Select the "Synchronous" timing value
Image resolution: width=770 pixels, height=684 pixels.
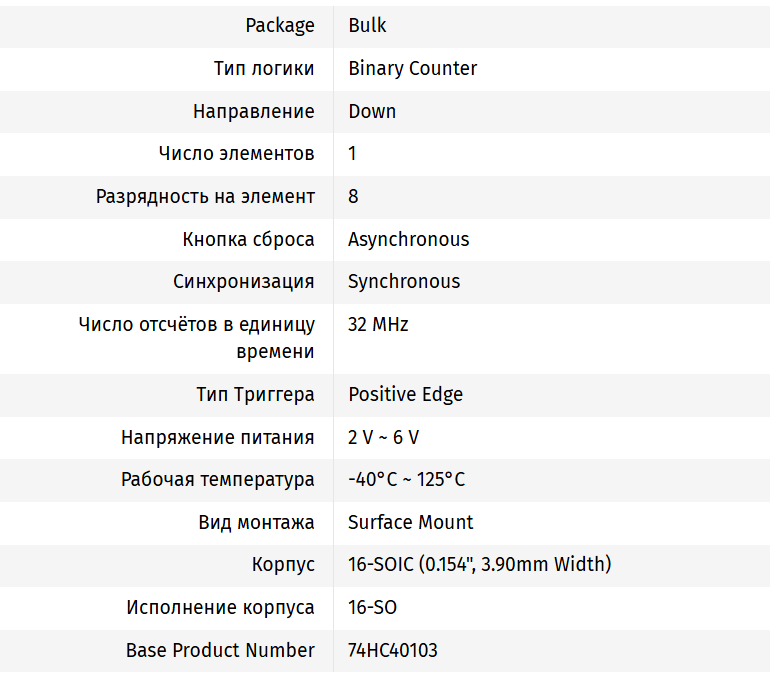pos(404,281)
